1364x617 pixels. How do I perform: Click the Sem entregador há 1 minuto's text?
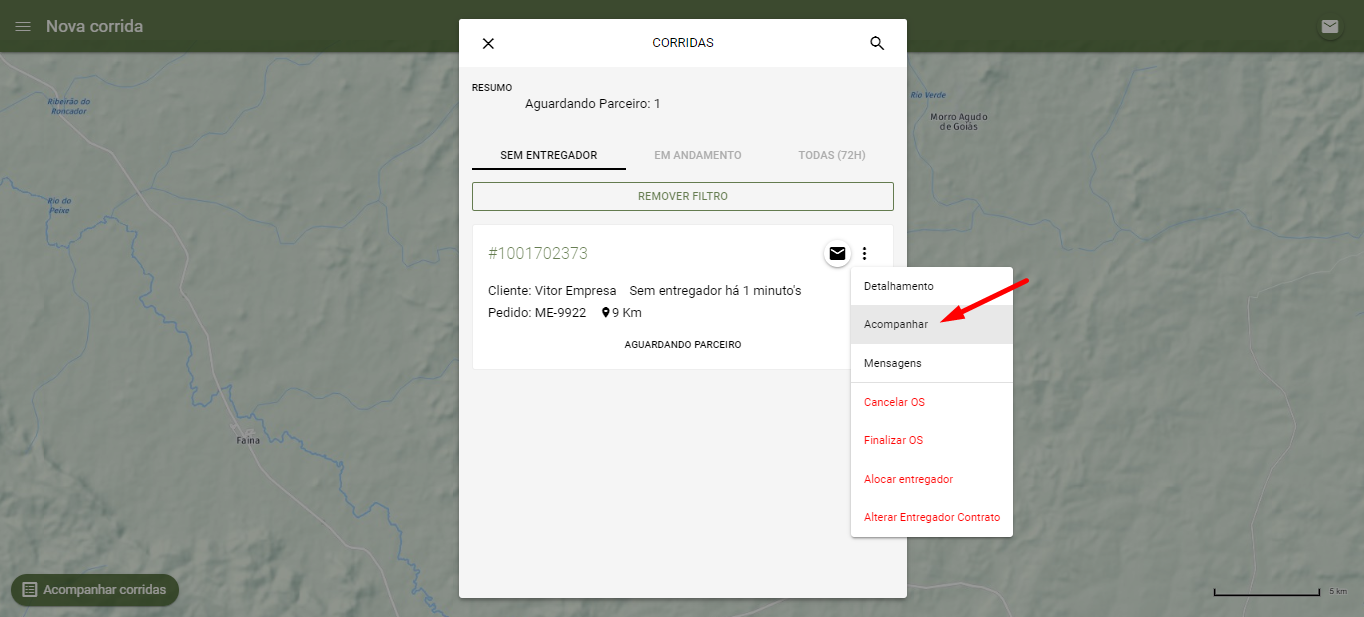click(x=716, y=291)
